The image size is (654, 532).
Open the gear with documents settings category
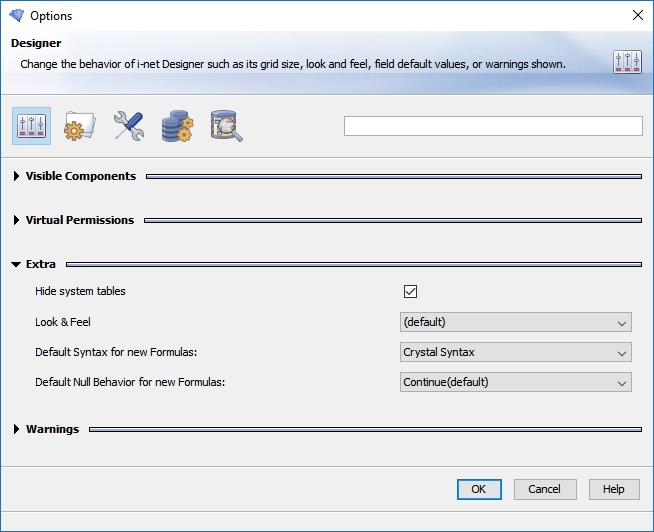click(80, 126)
